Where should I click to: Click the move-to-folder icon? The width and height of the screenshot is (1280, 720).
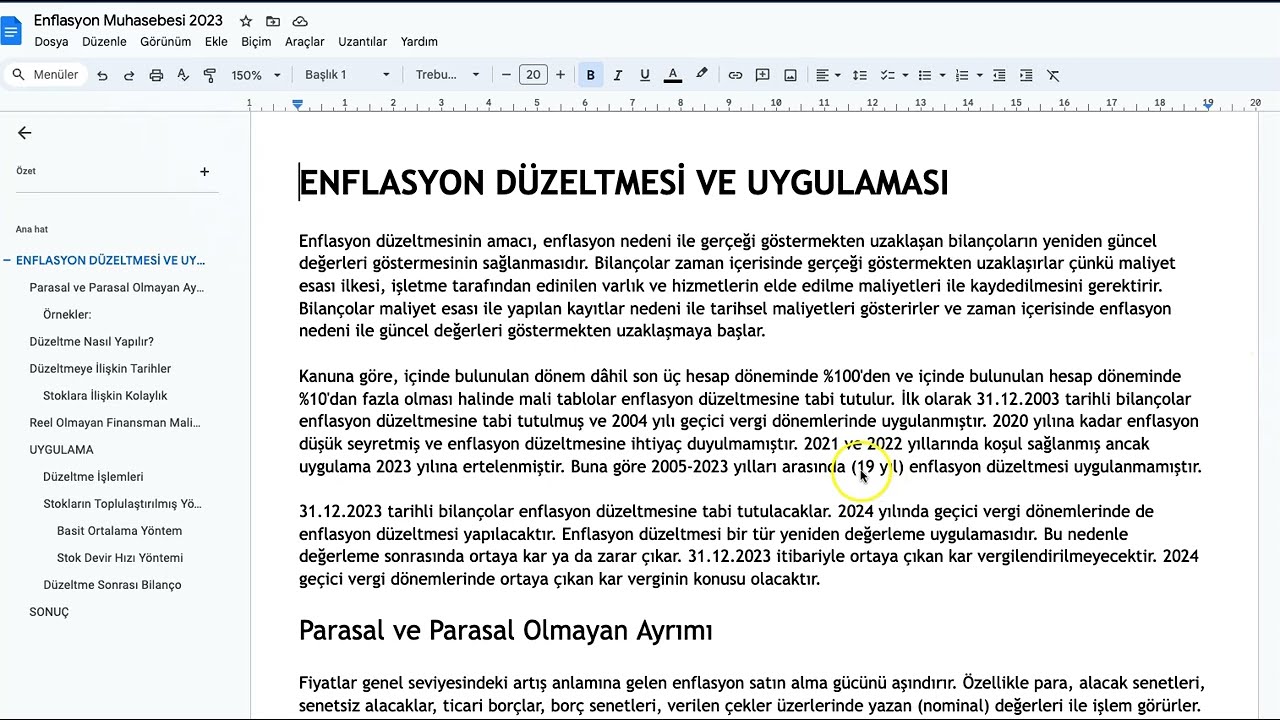pos(273,21)
